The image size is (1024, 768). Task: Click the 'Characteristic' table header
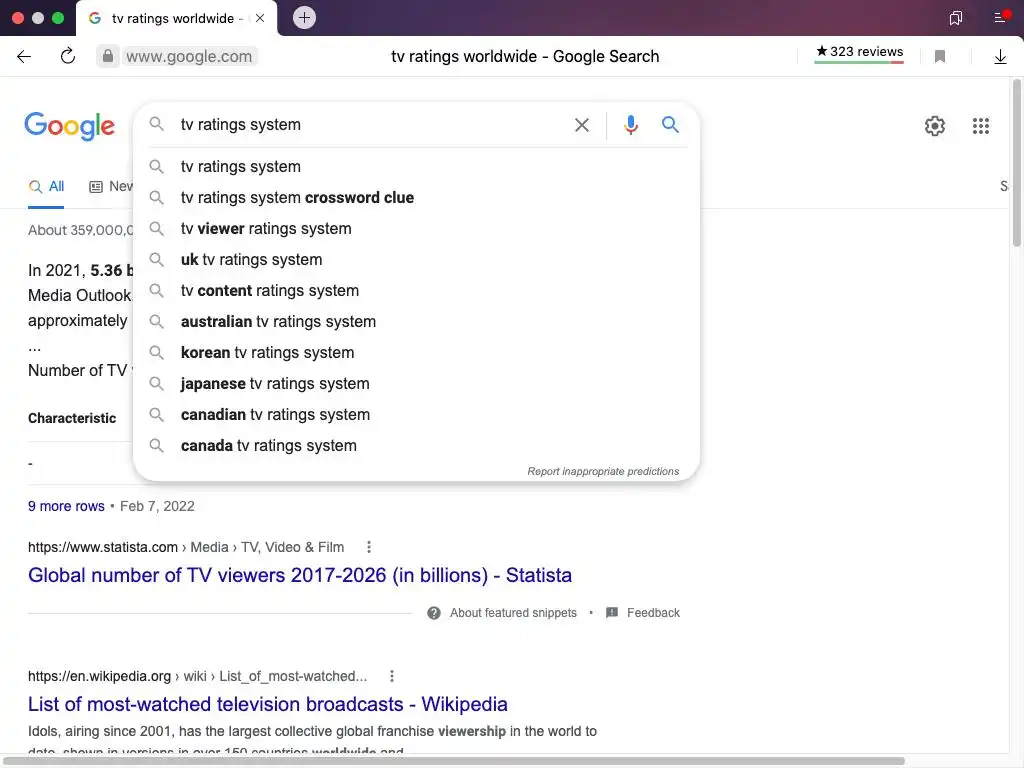(72, 418)
